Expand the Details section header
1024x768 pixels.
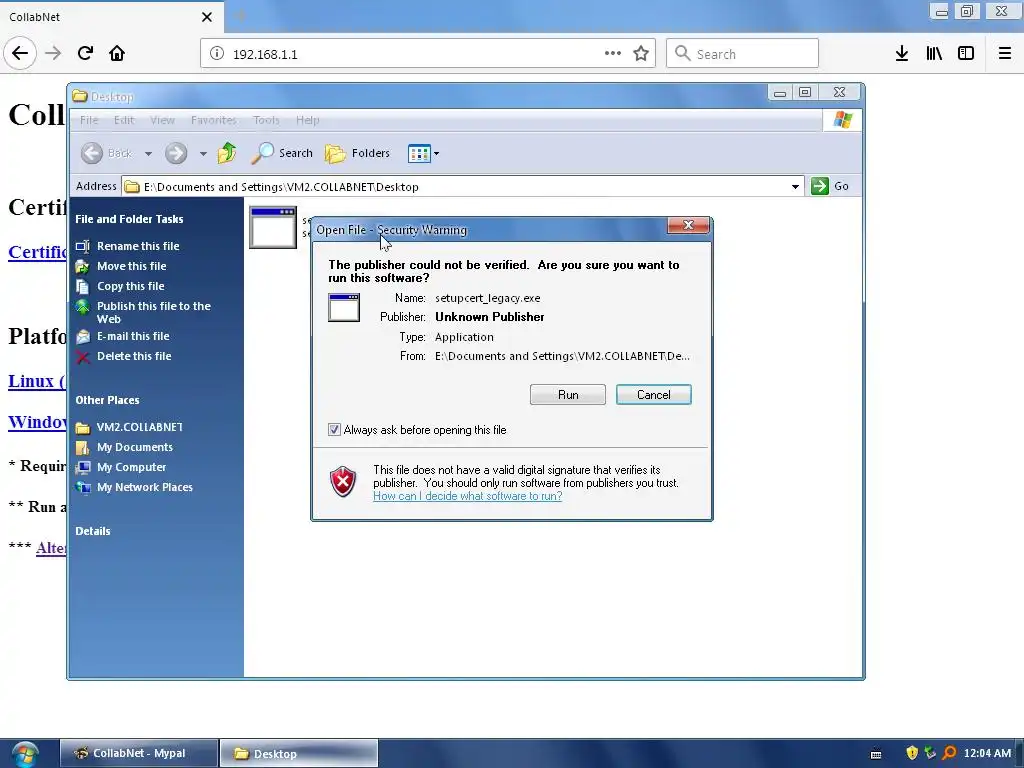[x=93, y=531]
